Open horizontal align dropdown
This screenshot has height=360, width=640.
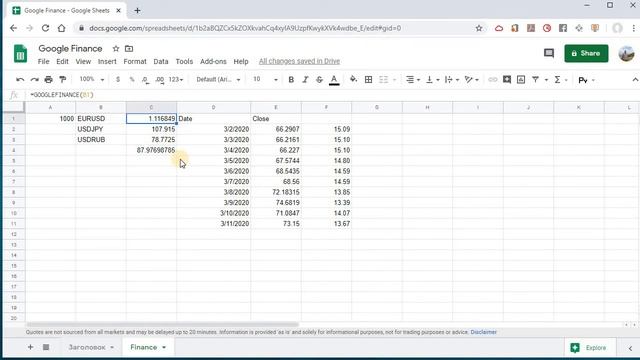pyautogui.click(x=413, y=80)
